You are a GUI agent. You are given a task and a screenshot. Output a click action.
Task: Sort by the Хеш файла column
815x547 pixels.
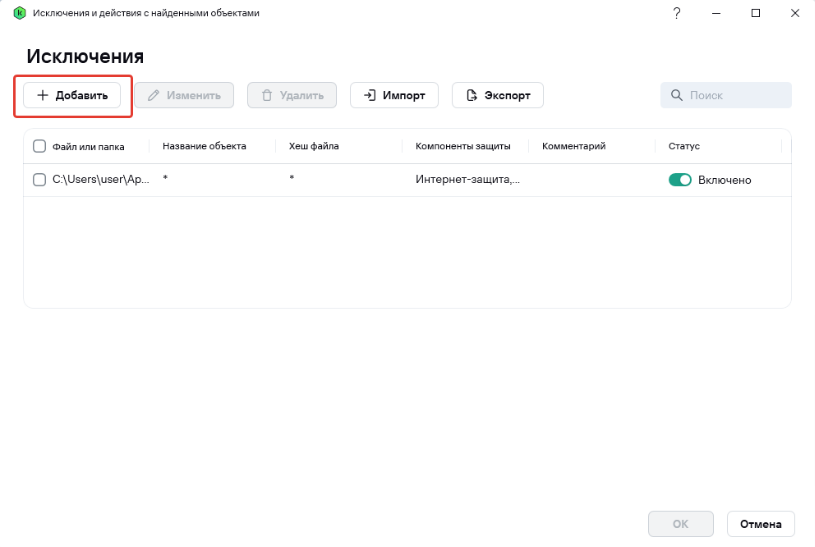(x=313, y=146)
